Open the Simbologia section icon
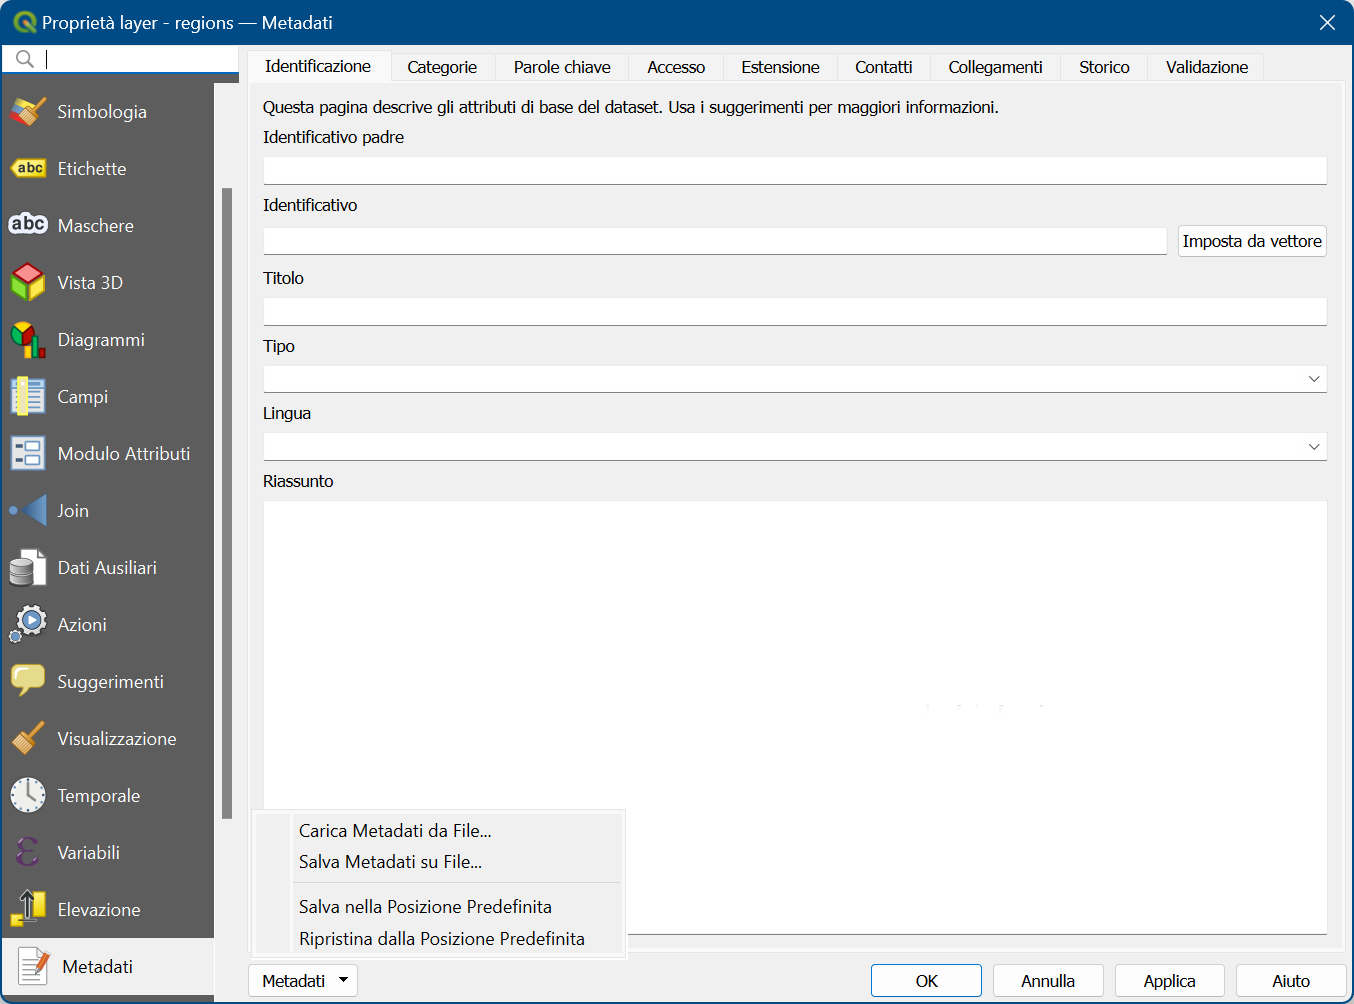The width and height of the screenshot is (1354, 1004). tap(28, 112)
